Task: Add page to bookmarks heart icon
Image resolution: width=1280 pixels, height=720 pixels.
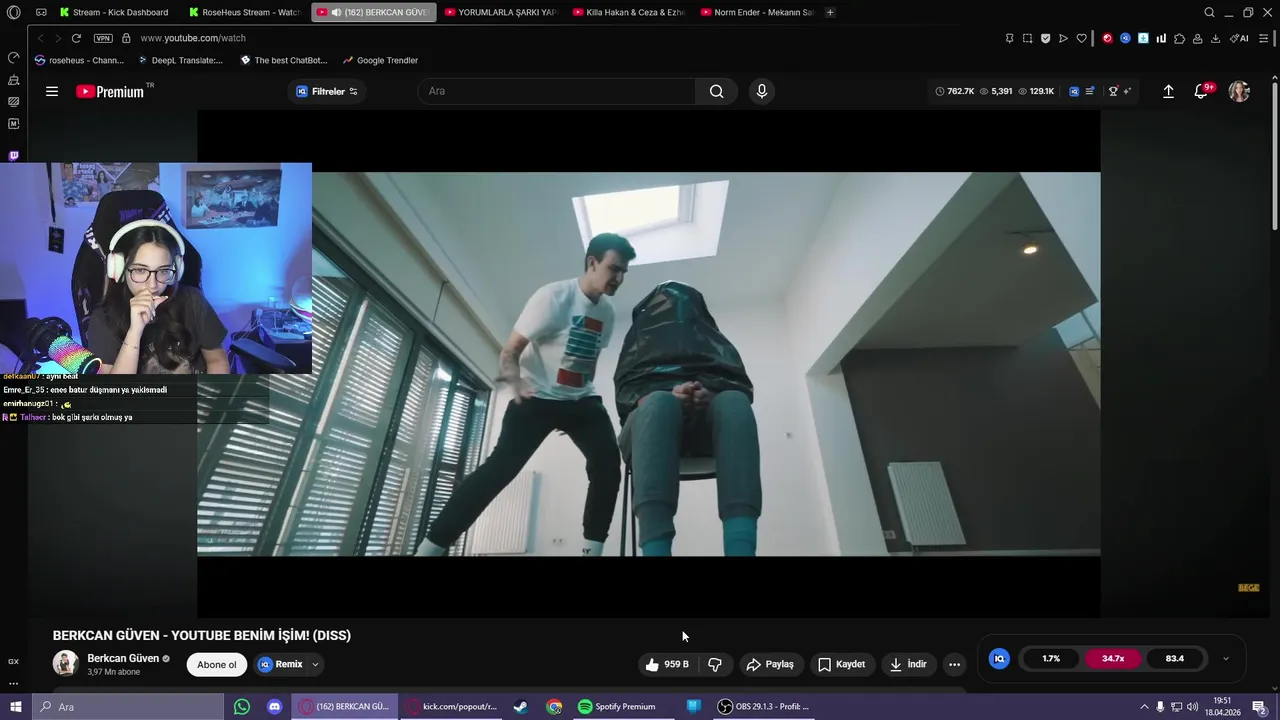Action: tap(1081, 38)
